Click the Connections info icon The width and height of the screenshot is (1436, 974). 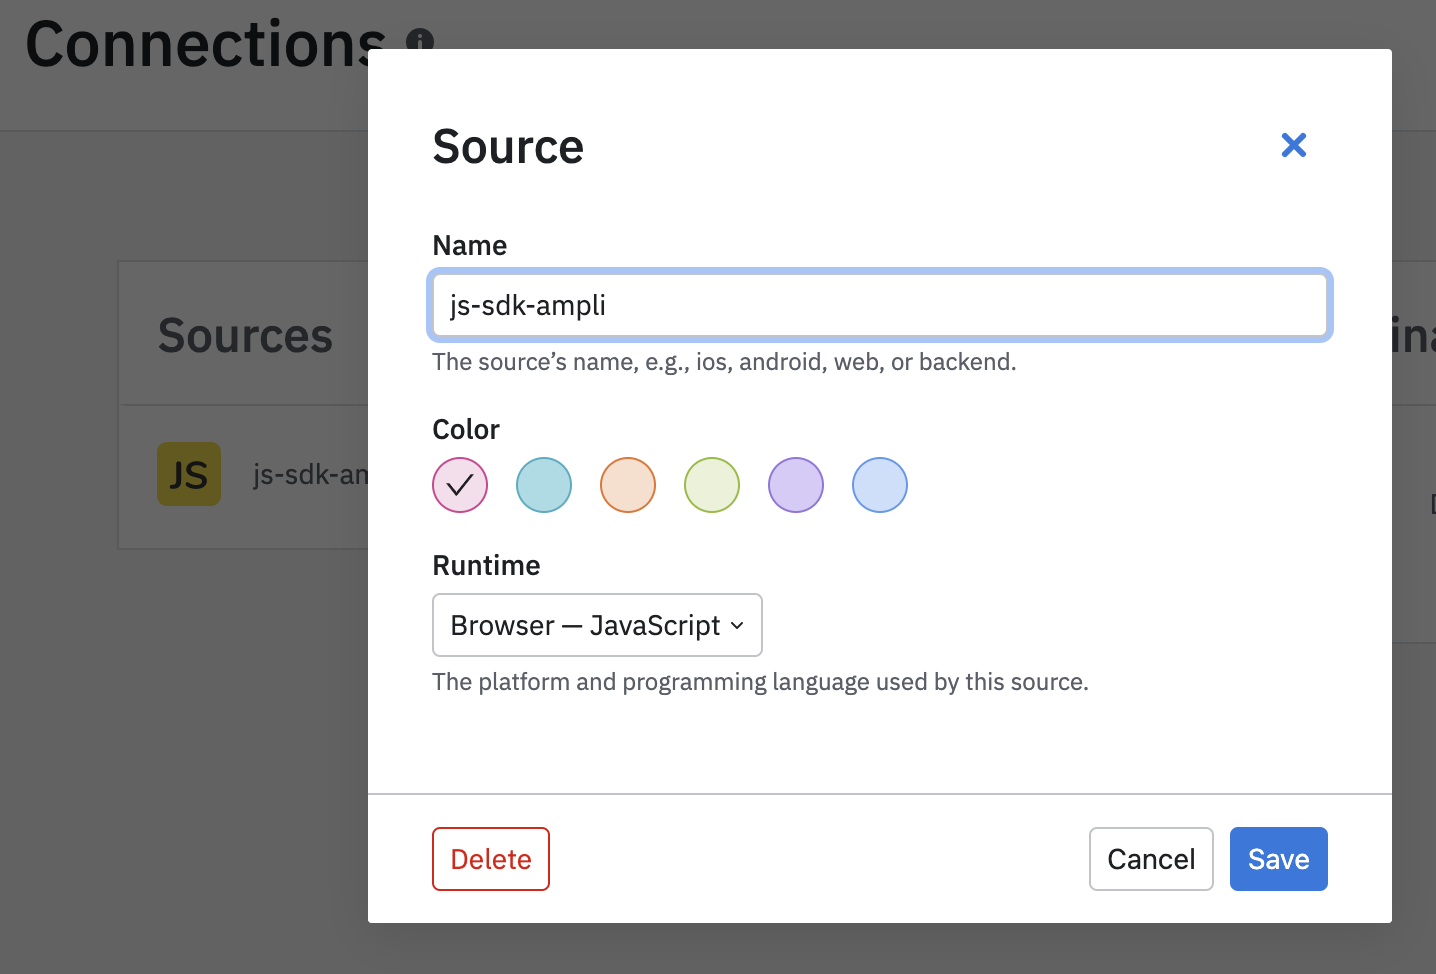(x=420, y=40)
